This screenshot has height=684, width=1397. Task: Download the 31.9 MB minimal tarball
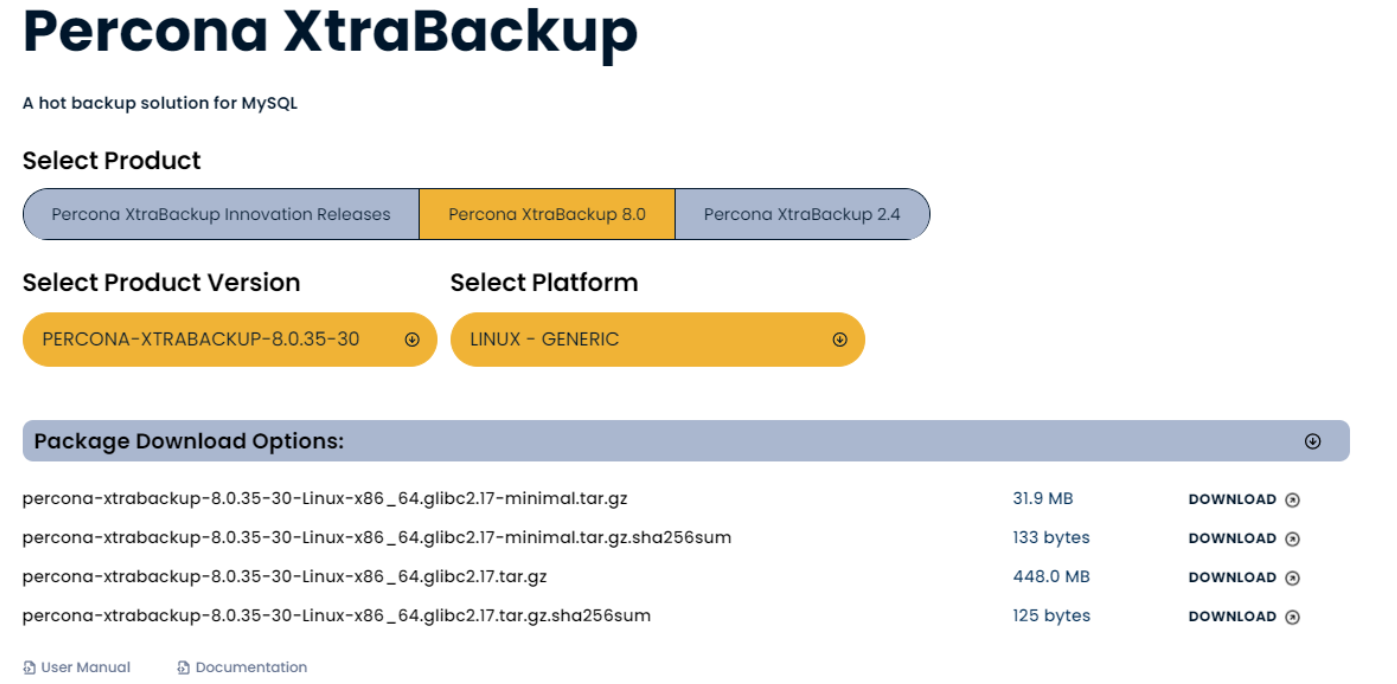[x=1232, y=500]
